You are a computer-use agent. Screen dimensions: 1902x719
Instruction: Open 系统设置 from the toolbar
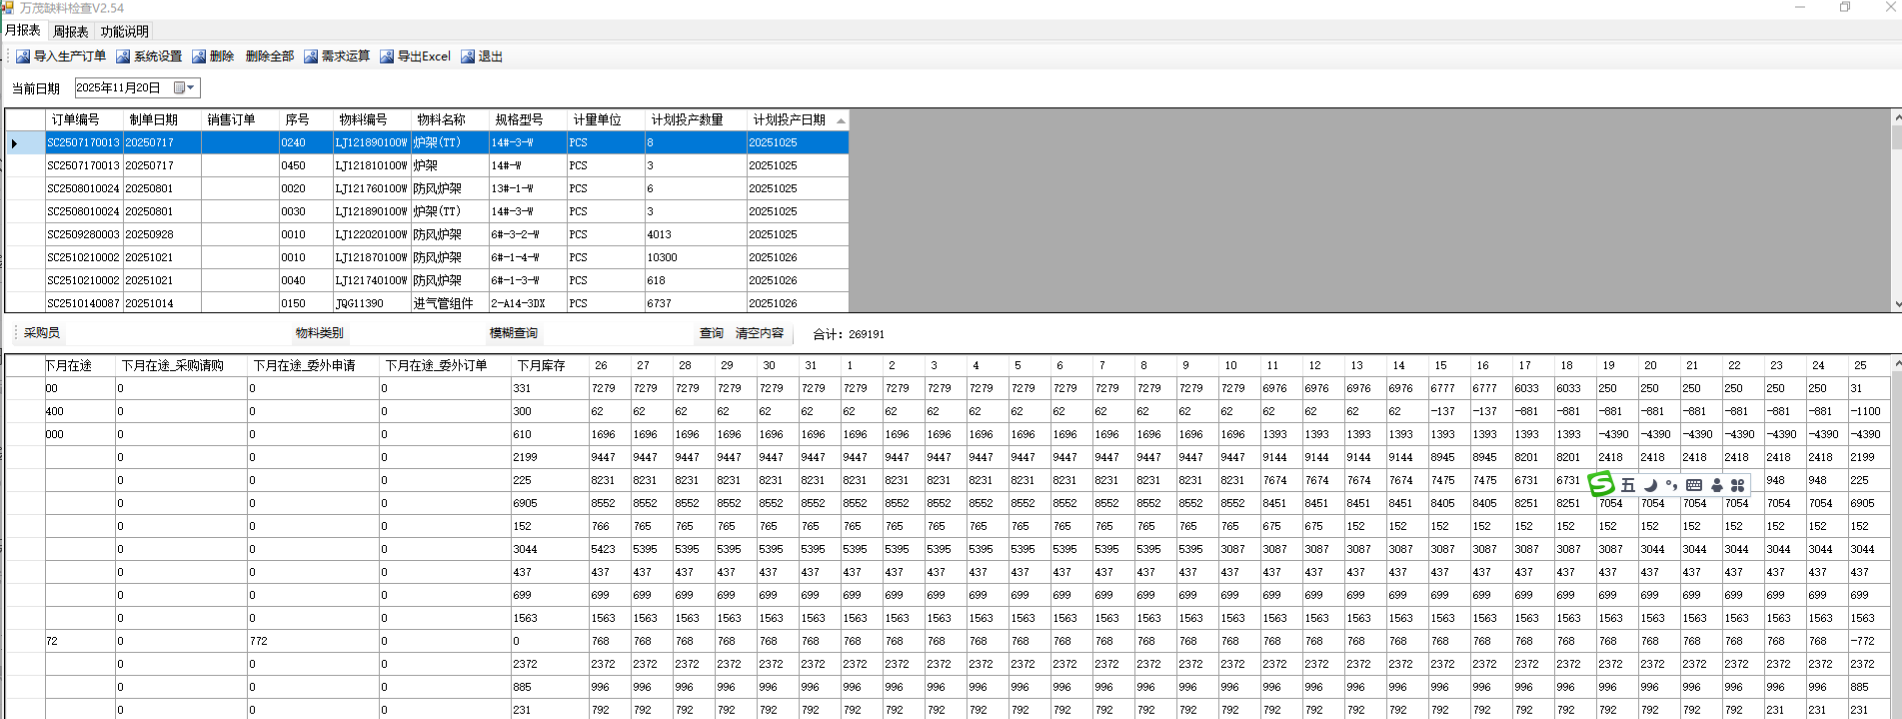point(149,57)
